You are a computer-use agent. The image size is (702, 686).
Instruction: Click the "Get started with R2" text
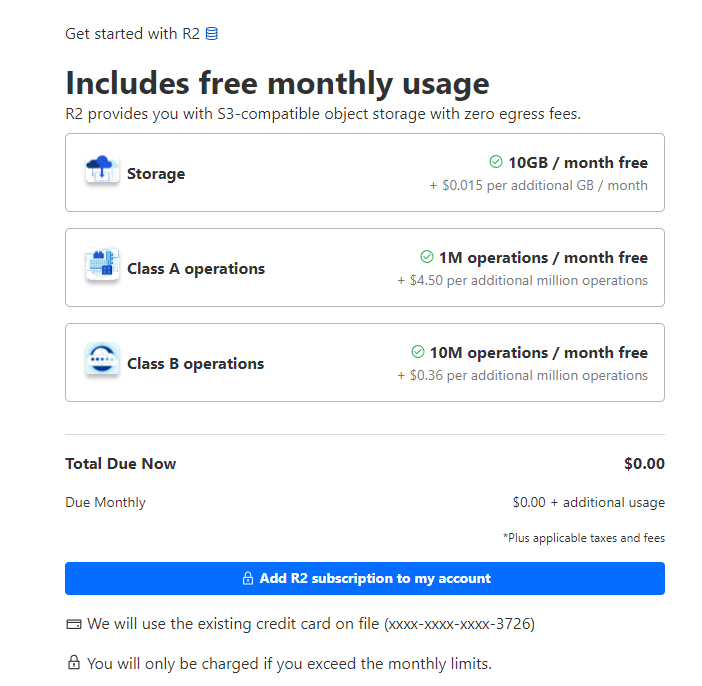[132, 34]
